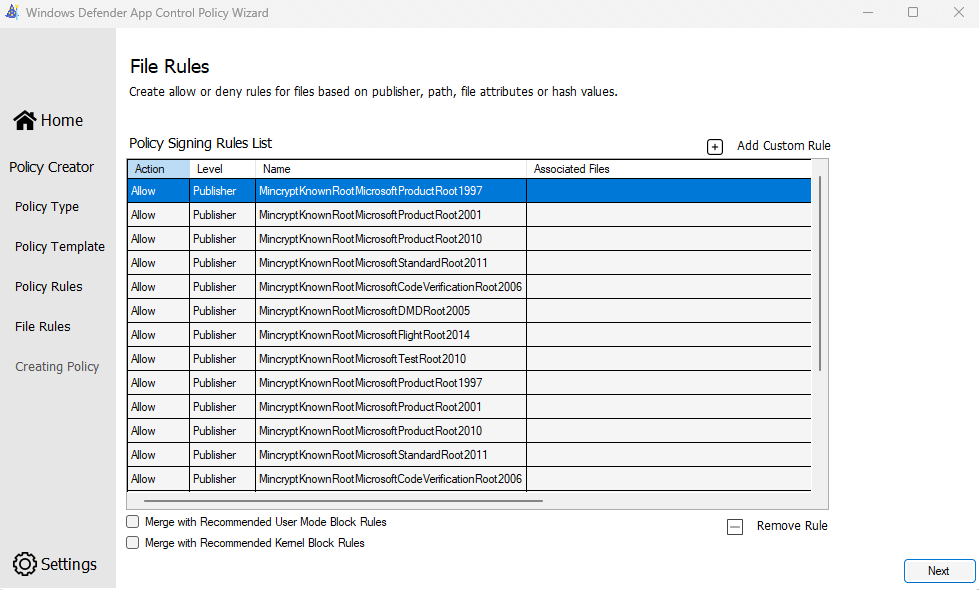Open Settings from the sidebar label
This screenshot has height=590, width=979.
coord(69,564)
